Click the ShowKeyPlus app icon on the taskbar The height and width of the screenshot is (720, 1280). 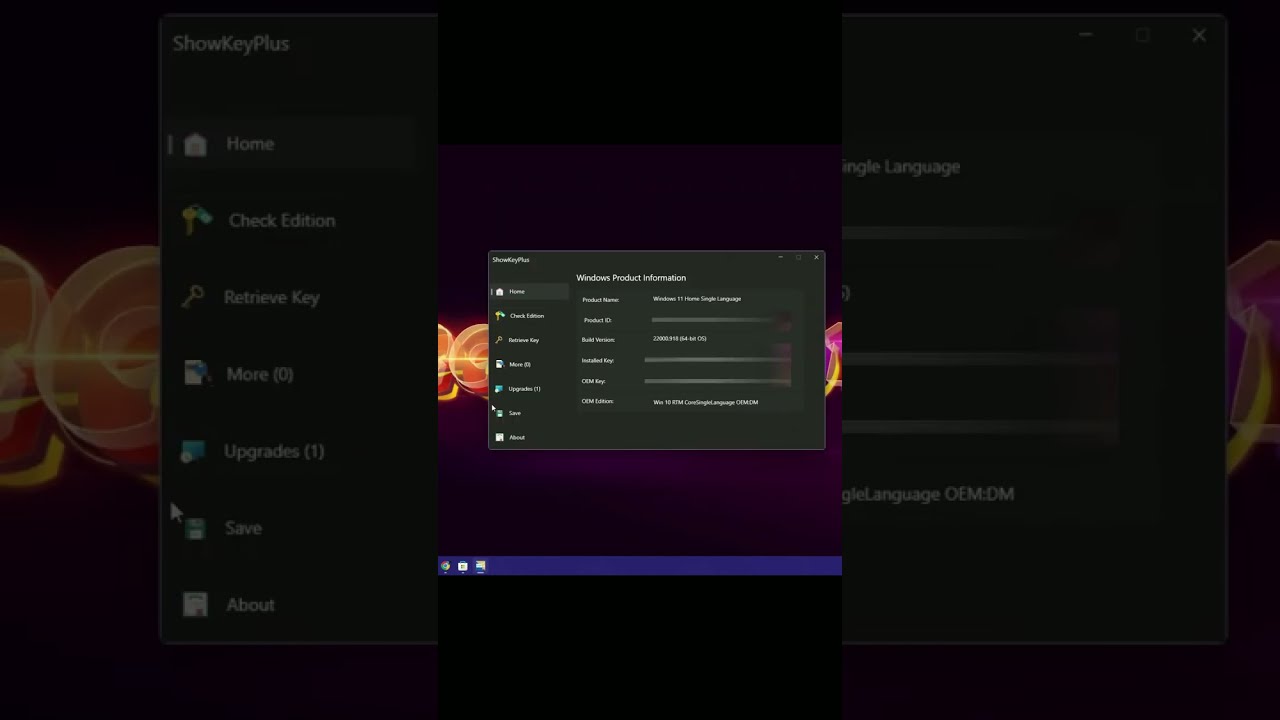(x=481, y=566)
